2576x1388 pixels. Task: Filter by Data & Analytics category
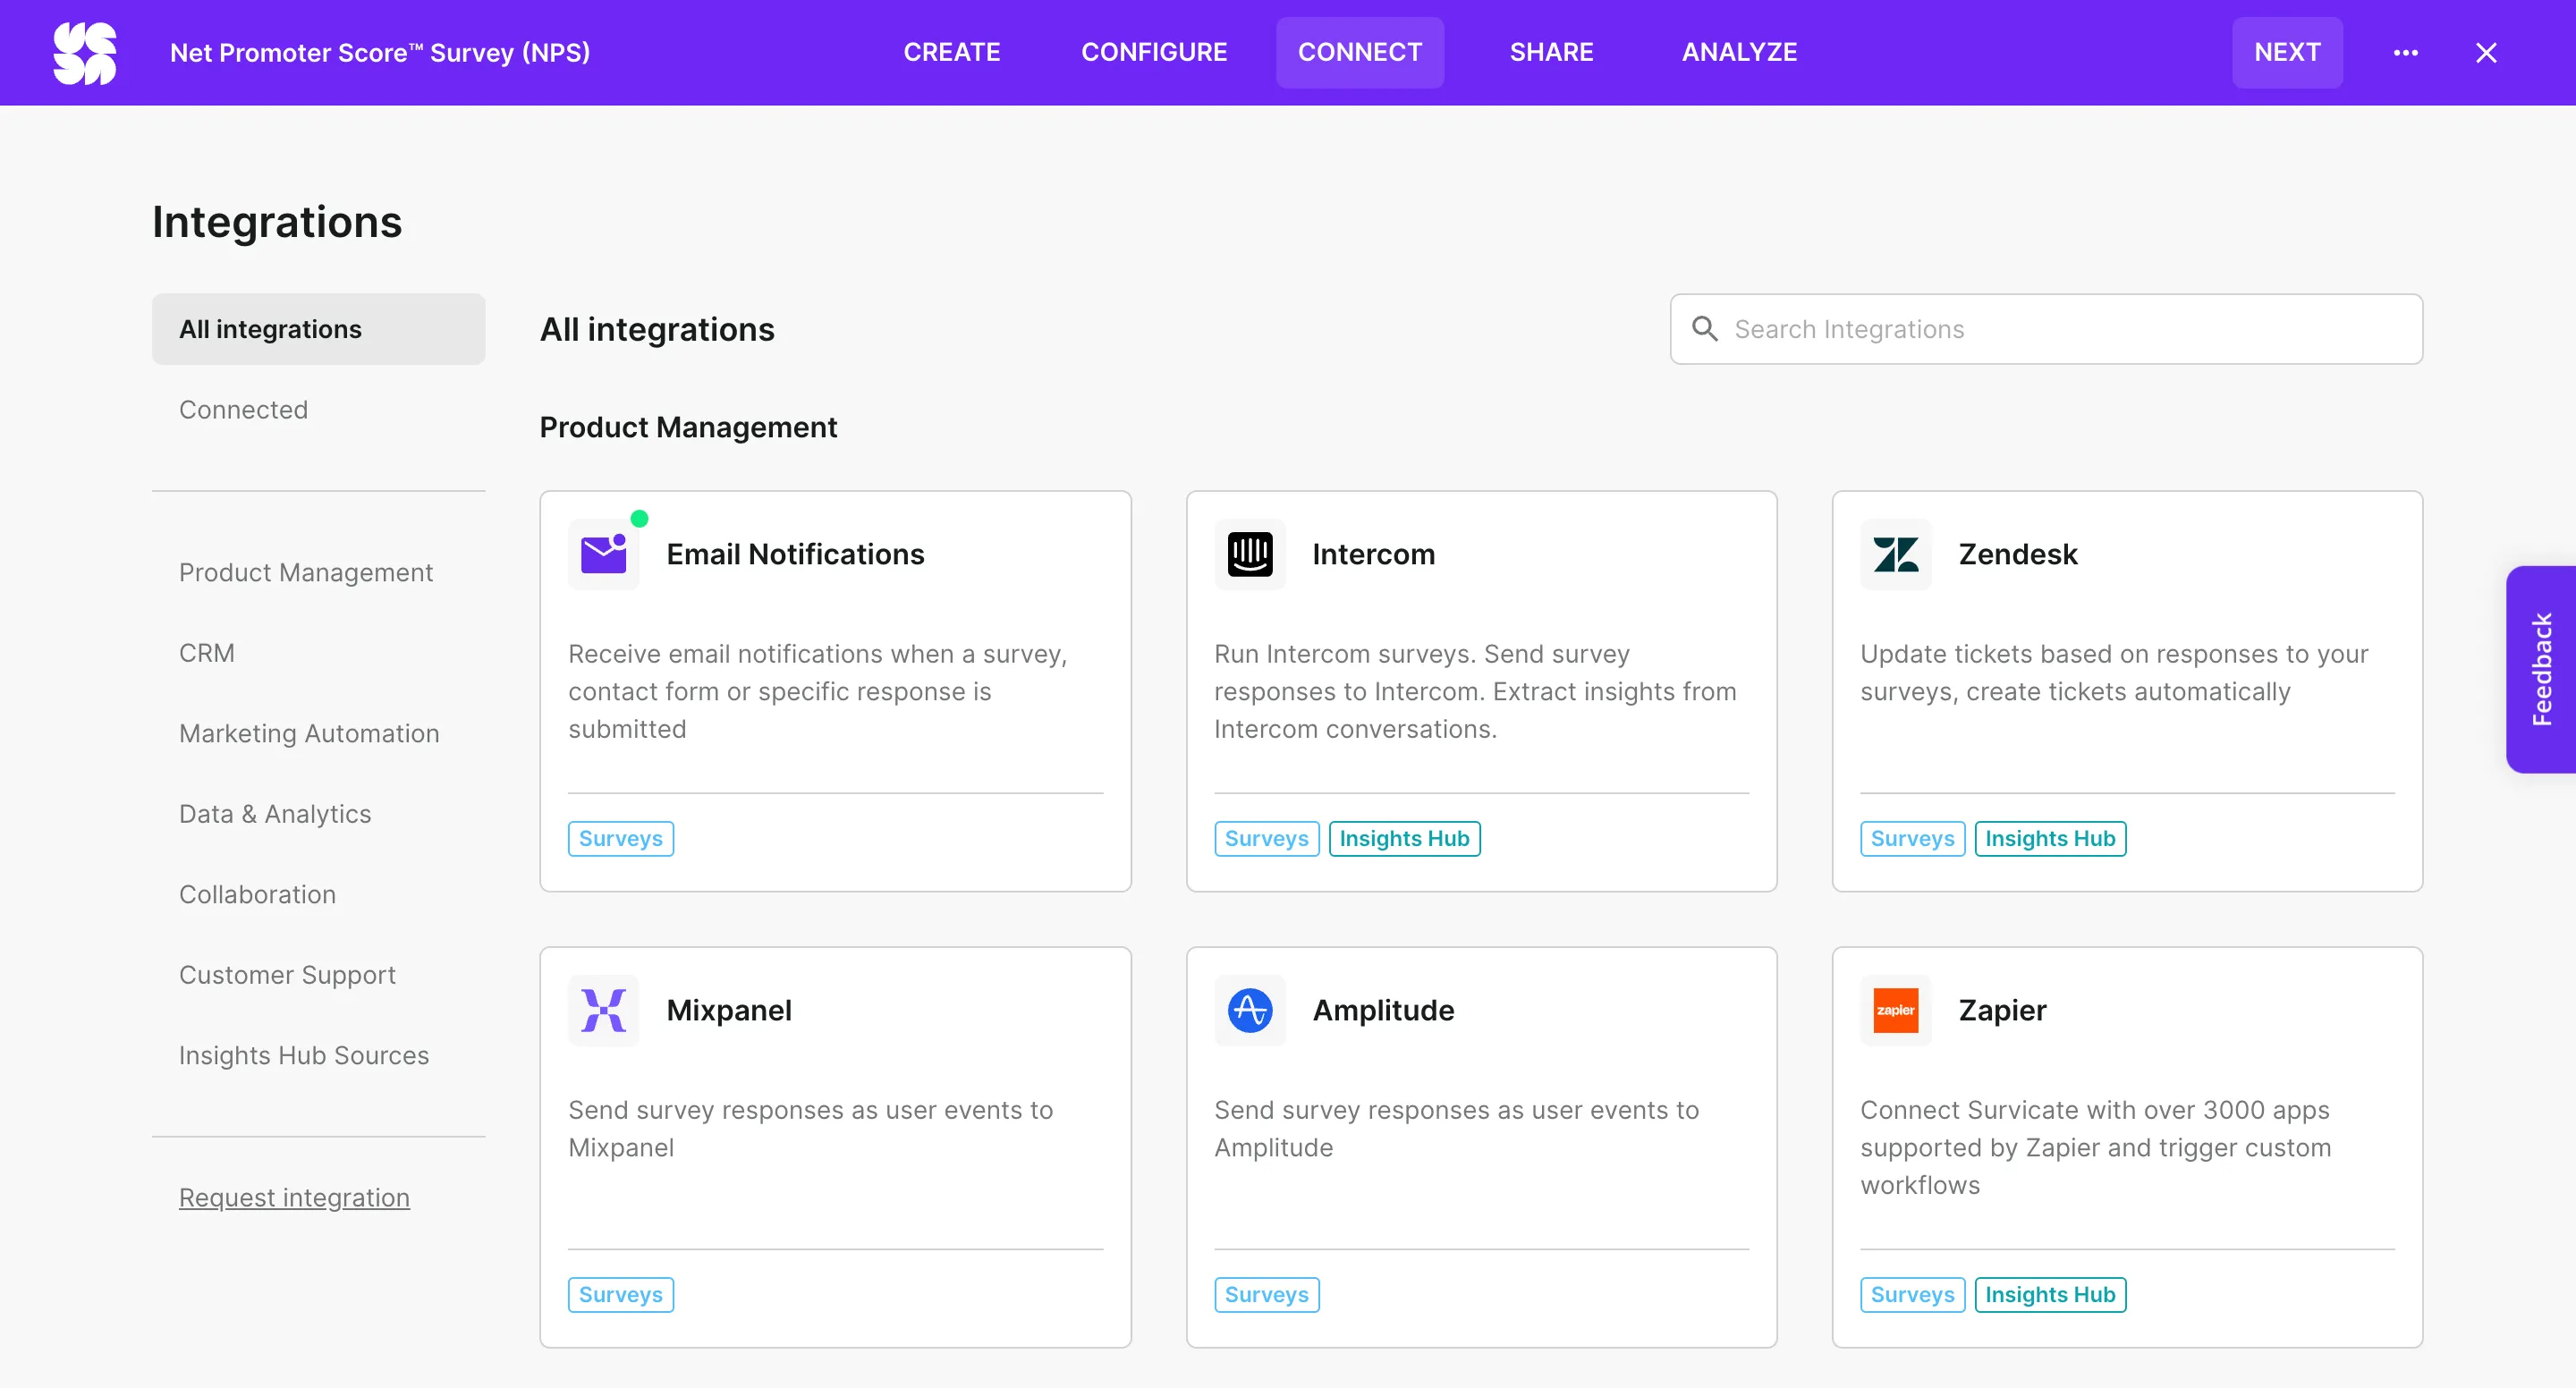click(275, 814)
